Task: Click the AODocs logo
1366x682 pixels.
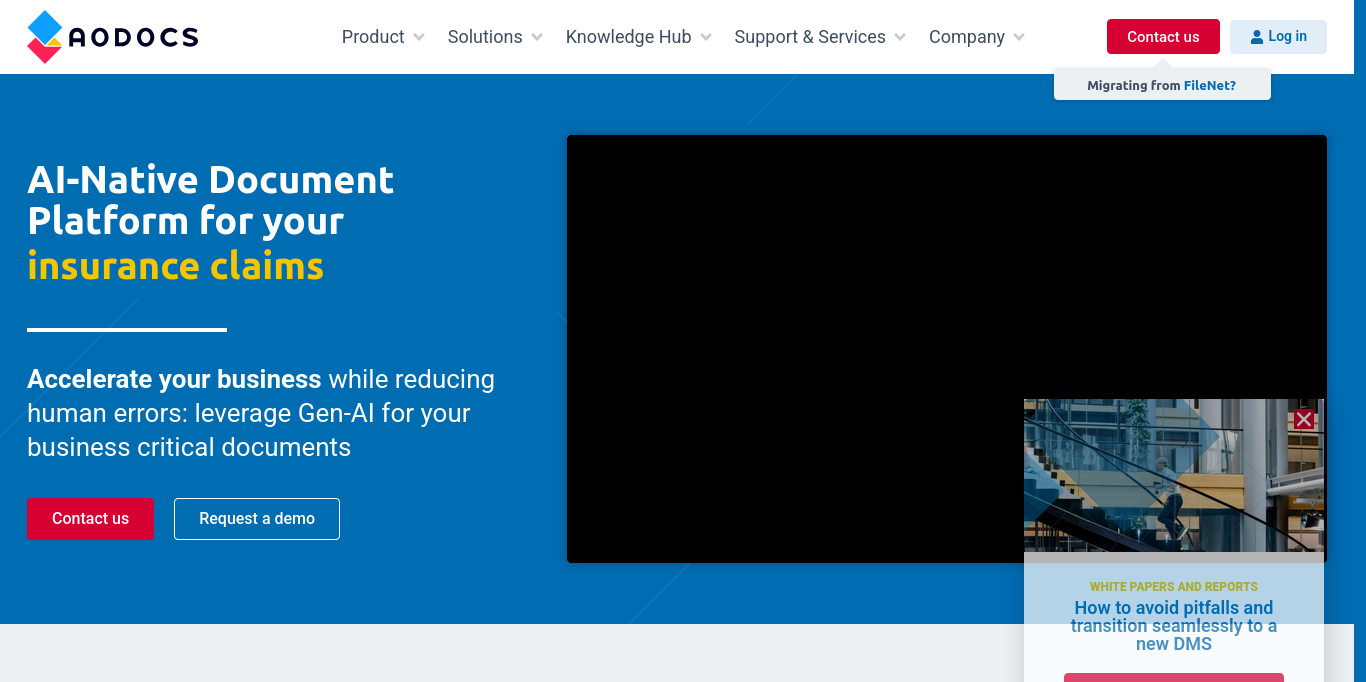Action: pyautogui.click(x=112, y=37)
